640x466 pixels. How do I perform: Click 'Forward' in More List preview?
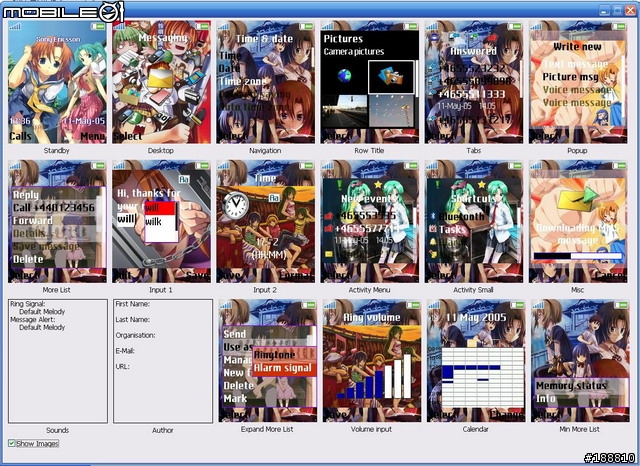33,221
